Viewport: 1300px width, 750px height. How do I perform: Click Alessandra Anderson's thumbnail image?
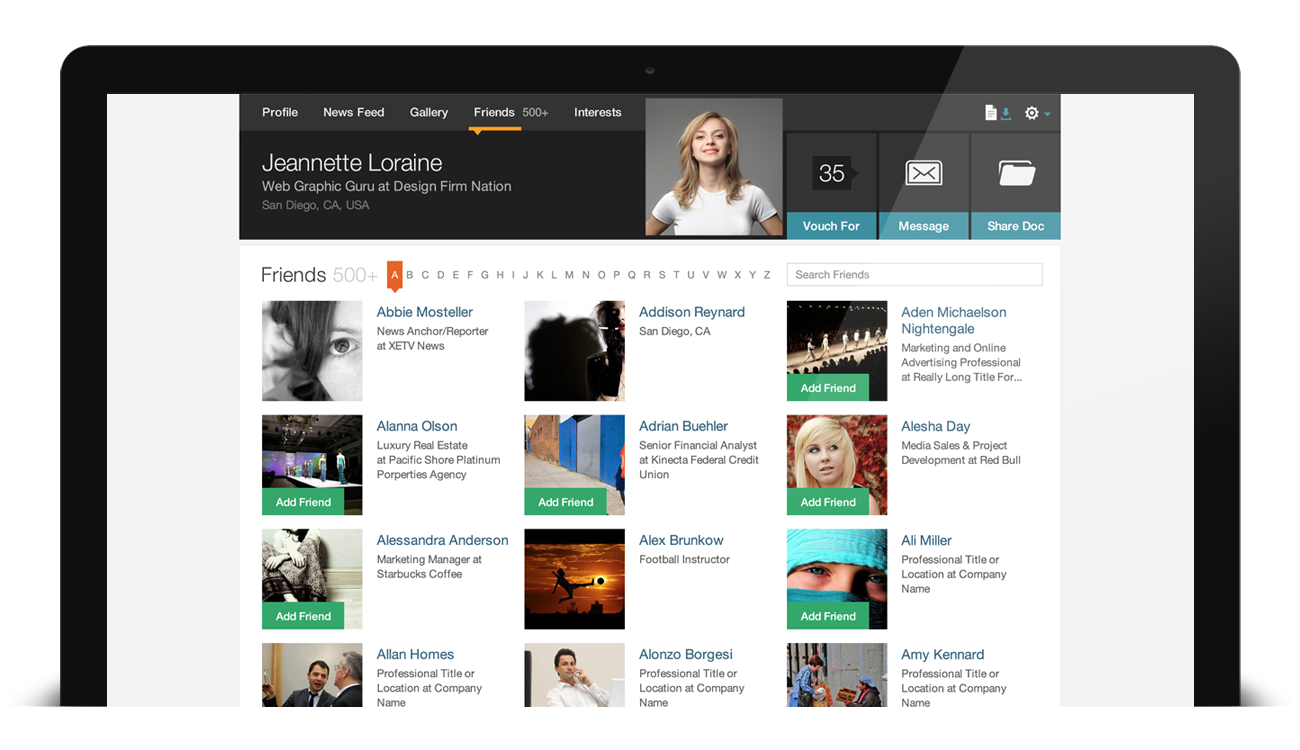click(x=312, y=566)
